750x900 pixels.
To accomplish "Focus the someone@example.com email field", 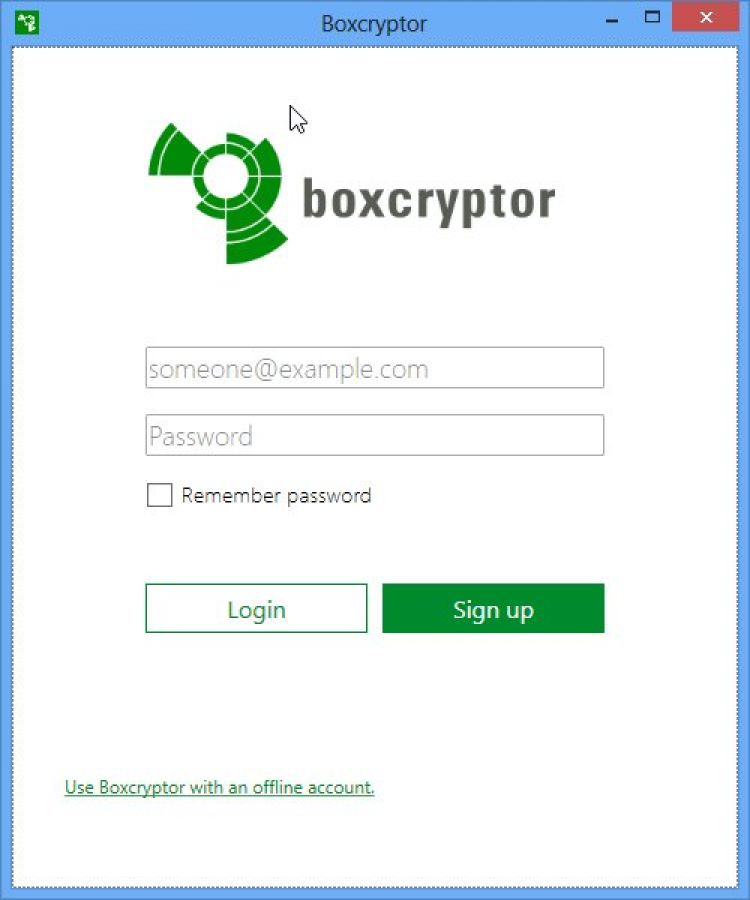I will 375,367.
